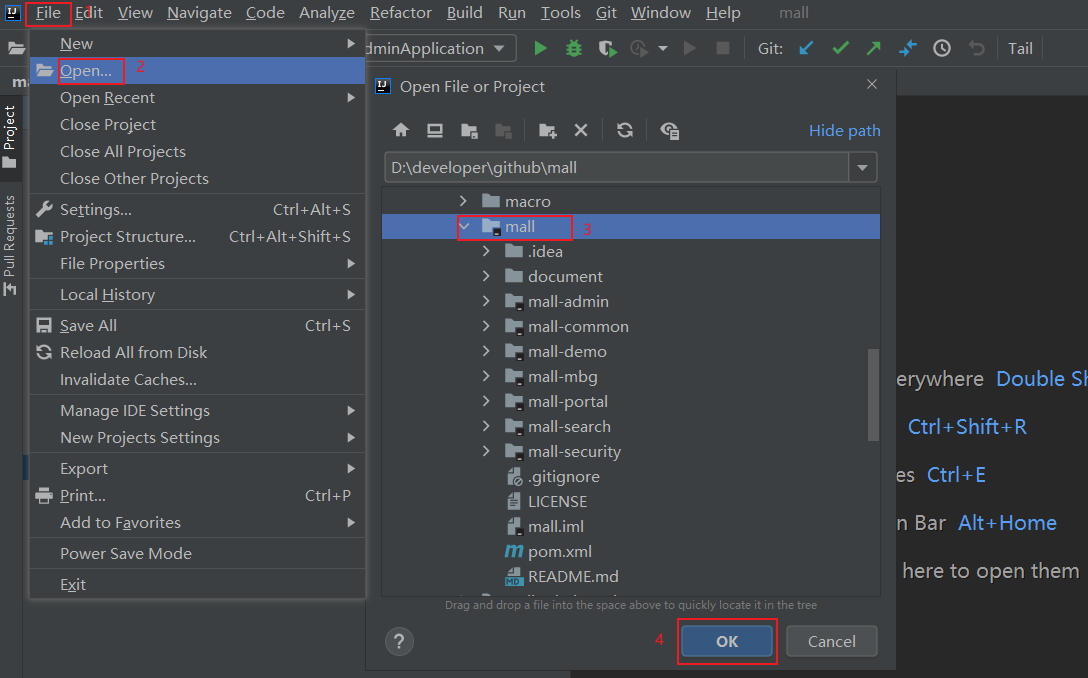Click the file tree vertical scrollbar

tap(873, 394)
